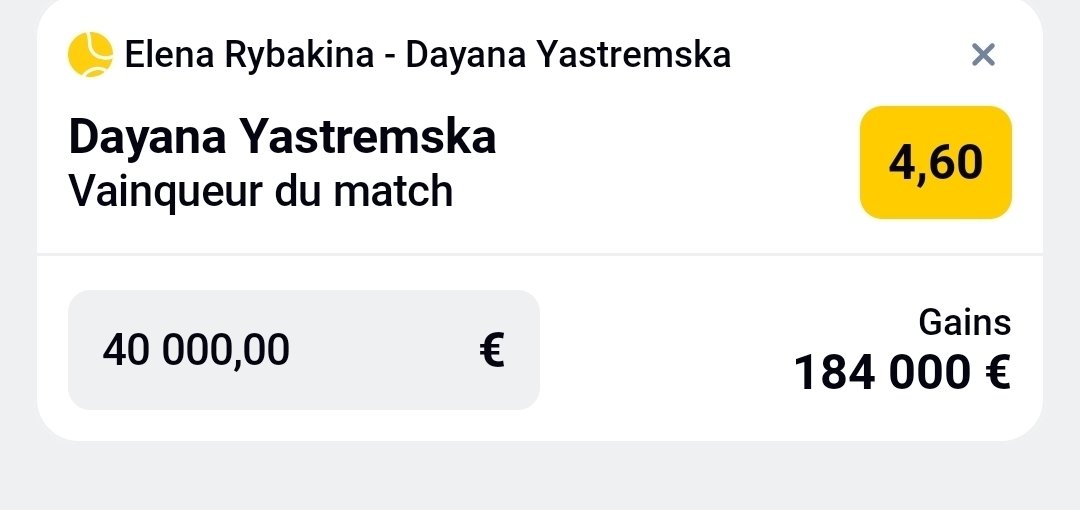The width and height of the screenshot is (1080, 510).
Task: Click the euro sign after 184 000
Action: coord(997,373)
